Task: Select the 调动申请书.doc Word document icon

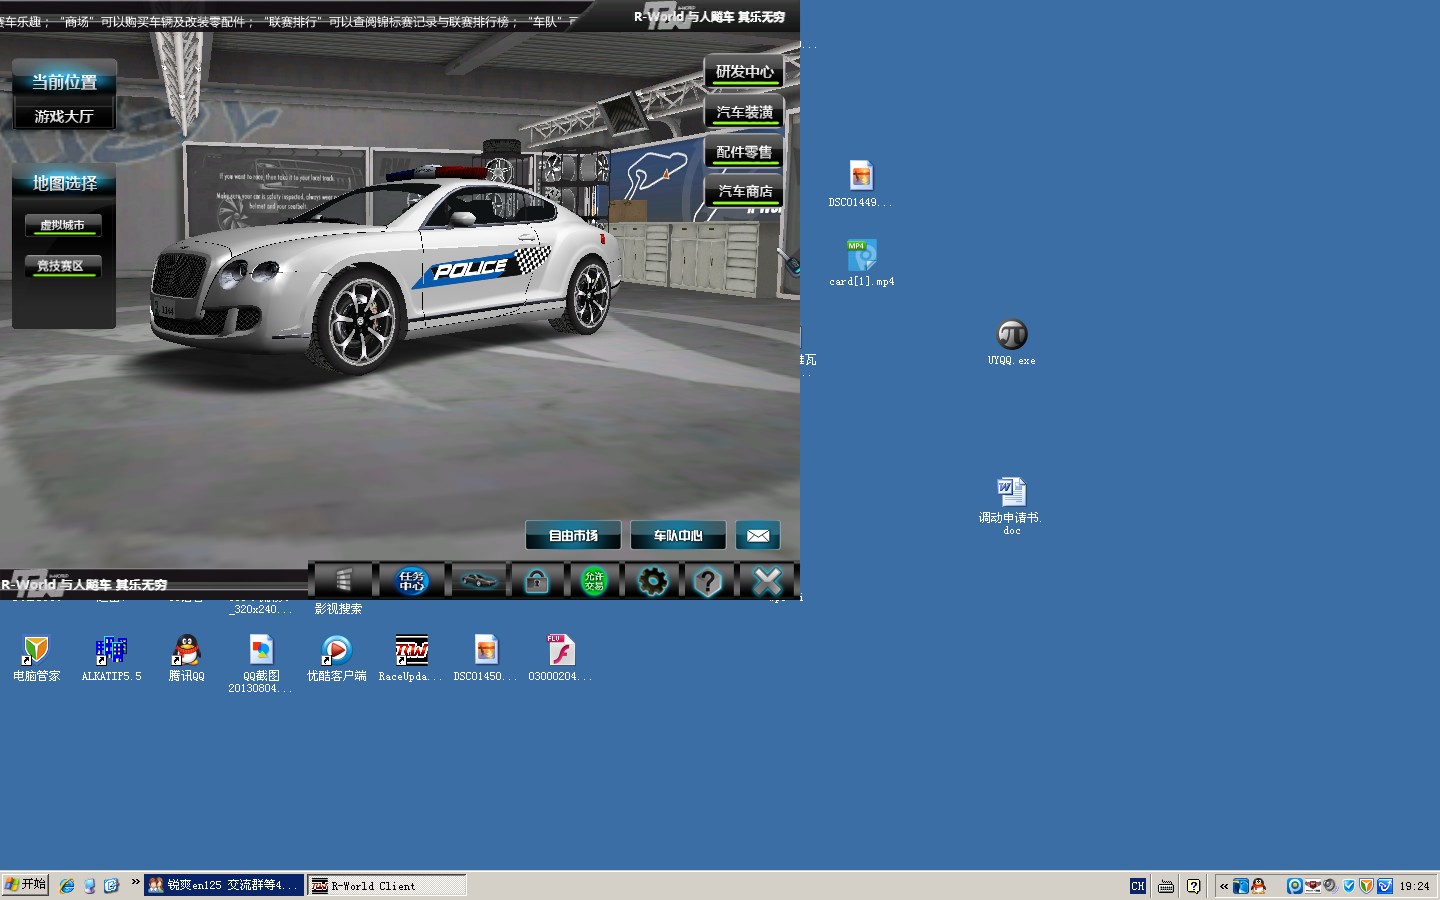Action: click(x=1011, y=506)
